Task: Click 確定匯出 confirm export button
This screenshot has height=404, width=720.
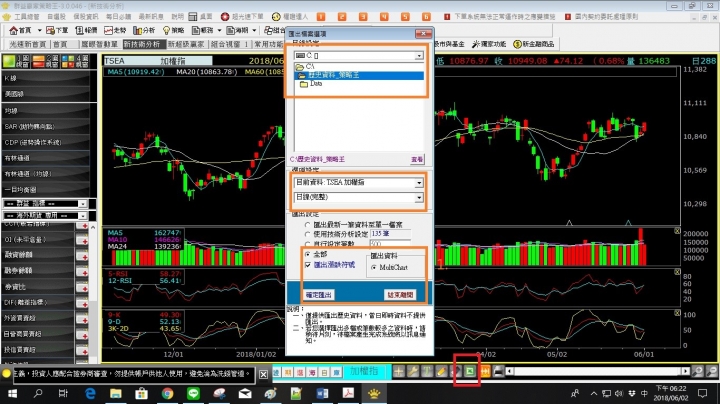Action: point(319,295)
